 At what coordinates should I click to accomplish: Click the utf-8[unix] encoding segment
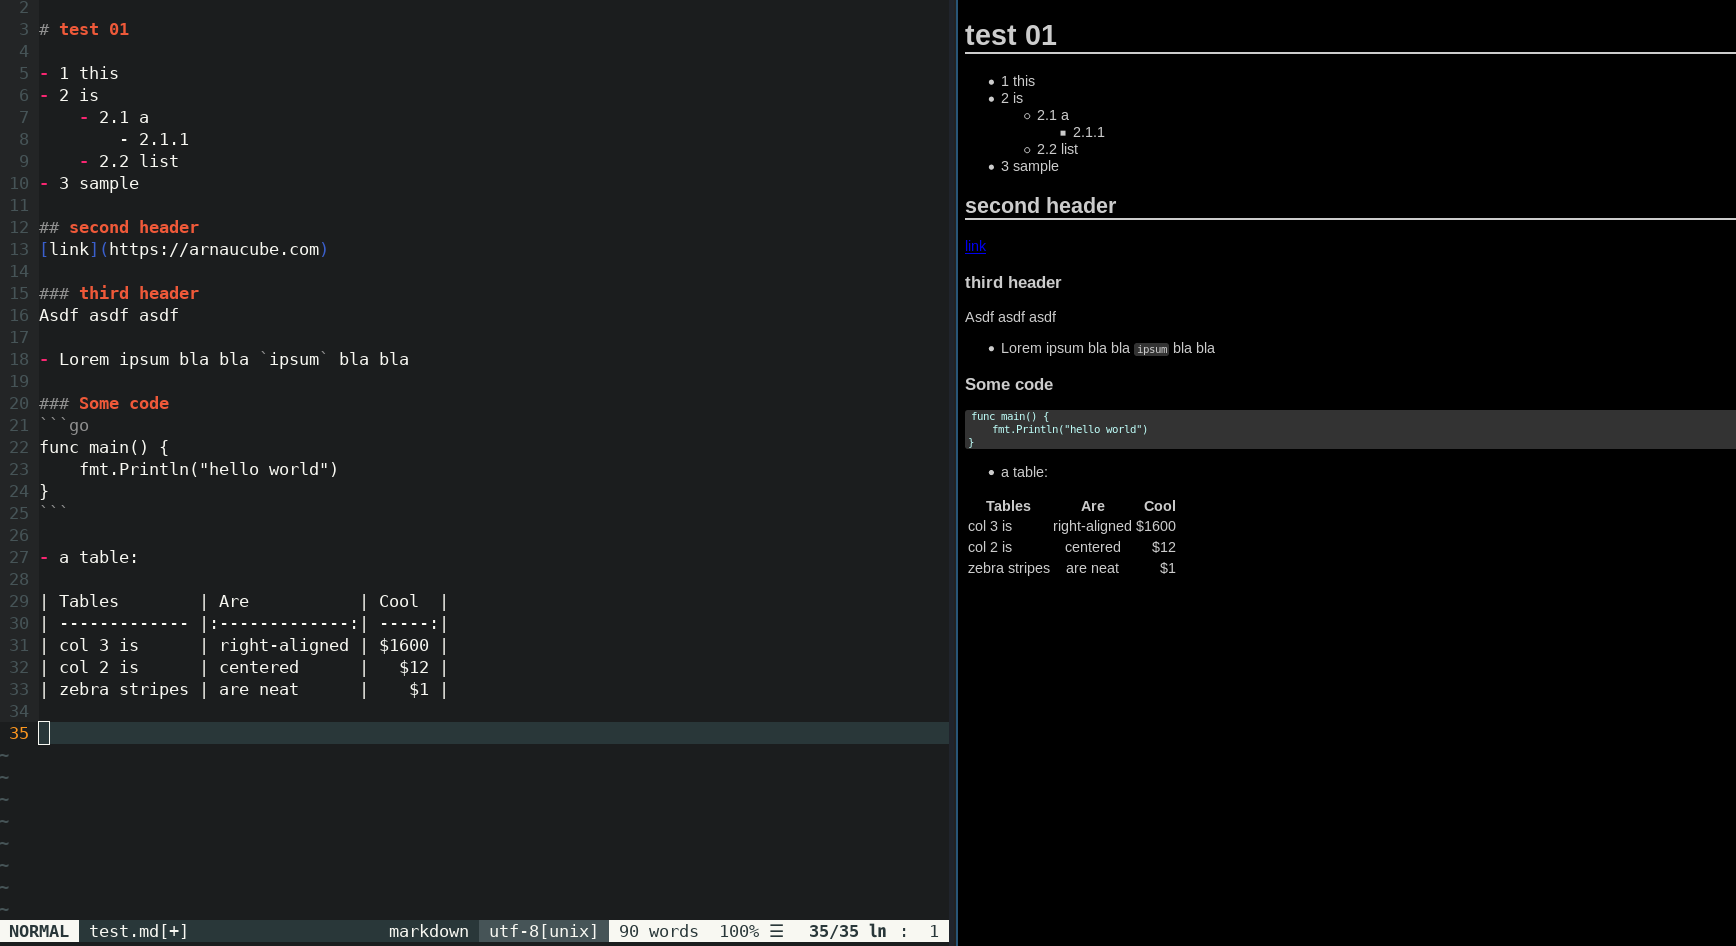tap(541, 931)
